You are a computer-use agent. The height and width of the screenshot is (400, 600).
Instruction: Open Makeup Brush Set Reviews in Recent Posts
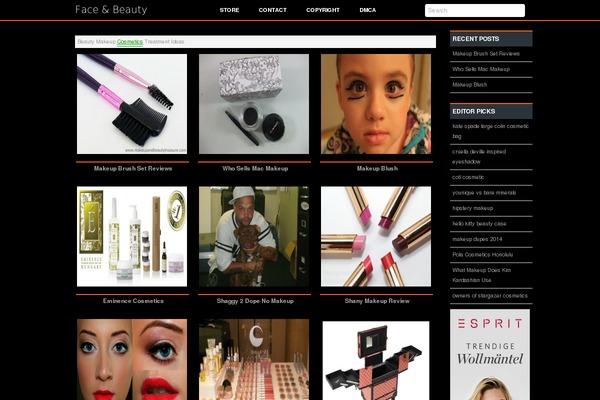(486, 54)
